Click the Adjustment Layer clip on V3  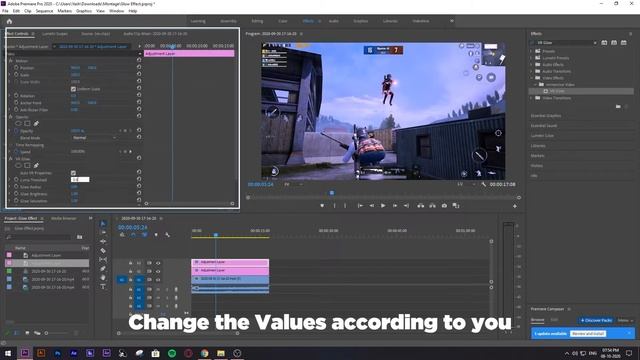click(230, 262)
